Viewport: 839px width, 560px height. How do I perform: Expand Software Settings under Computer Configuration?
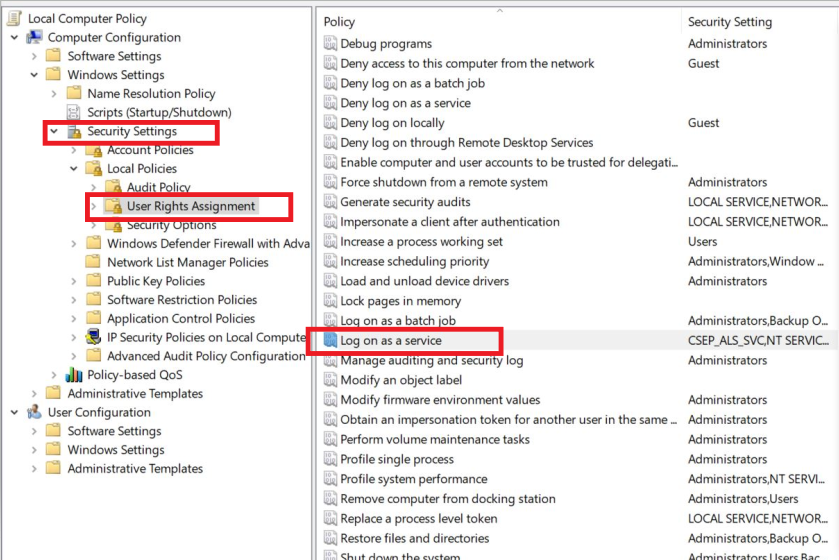click(34, 56)
